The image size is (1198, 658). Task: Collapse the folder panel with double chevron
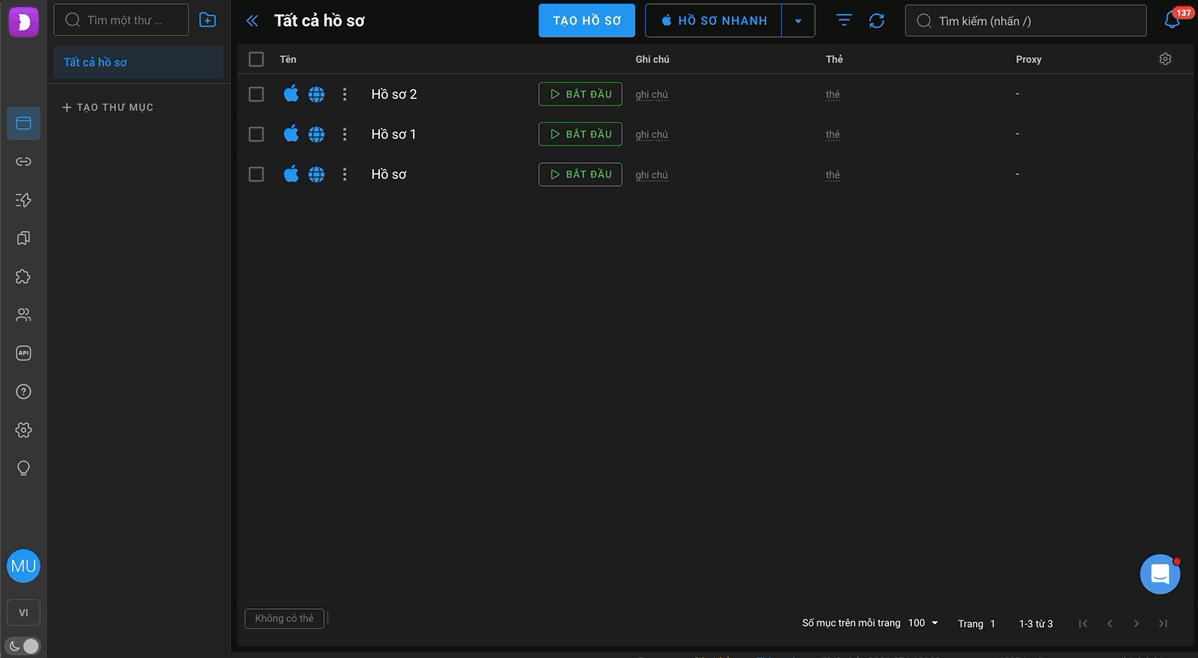click(x=252, y=21)
